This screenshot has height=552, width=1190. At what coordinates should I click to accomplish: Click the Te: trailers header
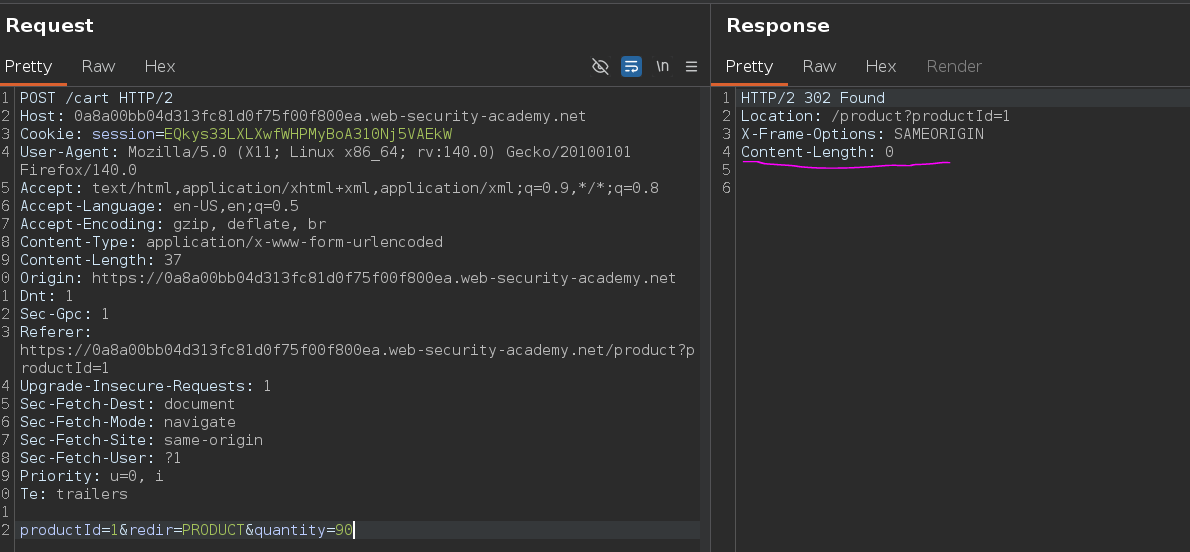pyautogui.click(x=74, y=494)
